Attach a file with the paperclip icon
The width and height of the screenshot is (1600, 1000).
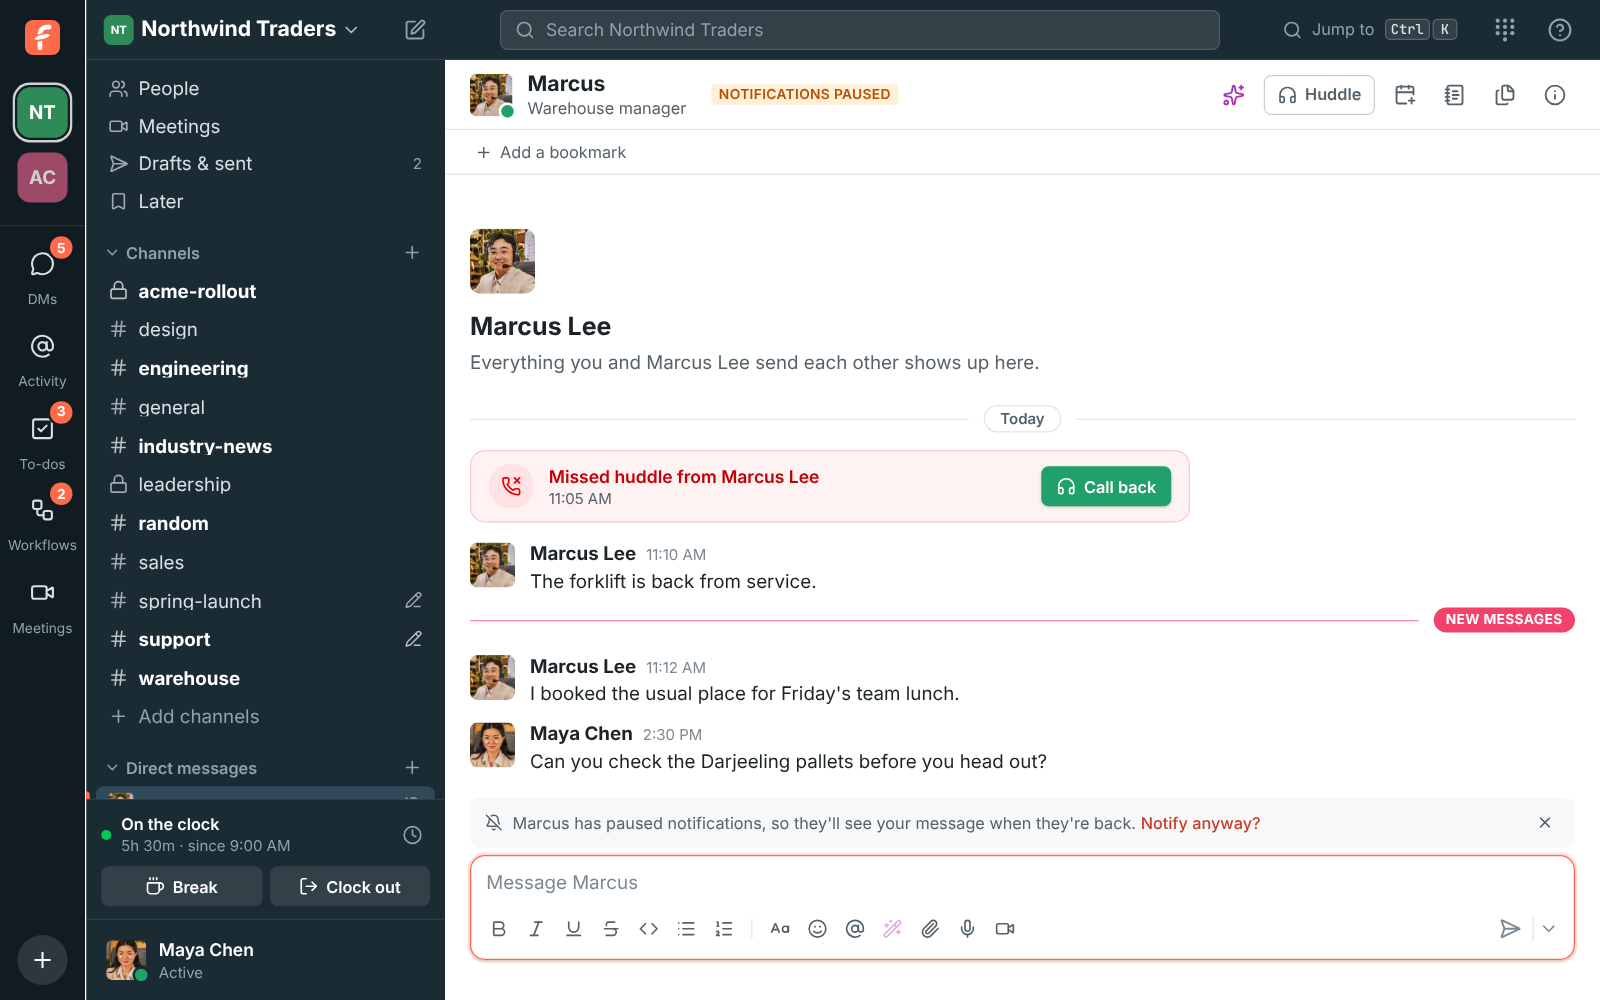tap(930, 929)
